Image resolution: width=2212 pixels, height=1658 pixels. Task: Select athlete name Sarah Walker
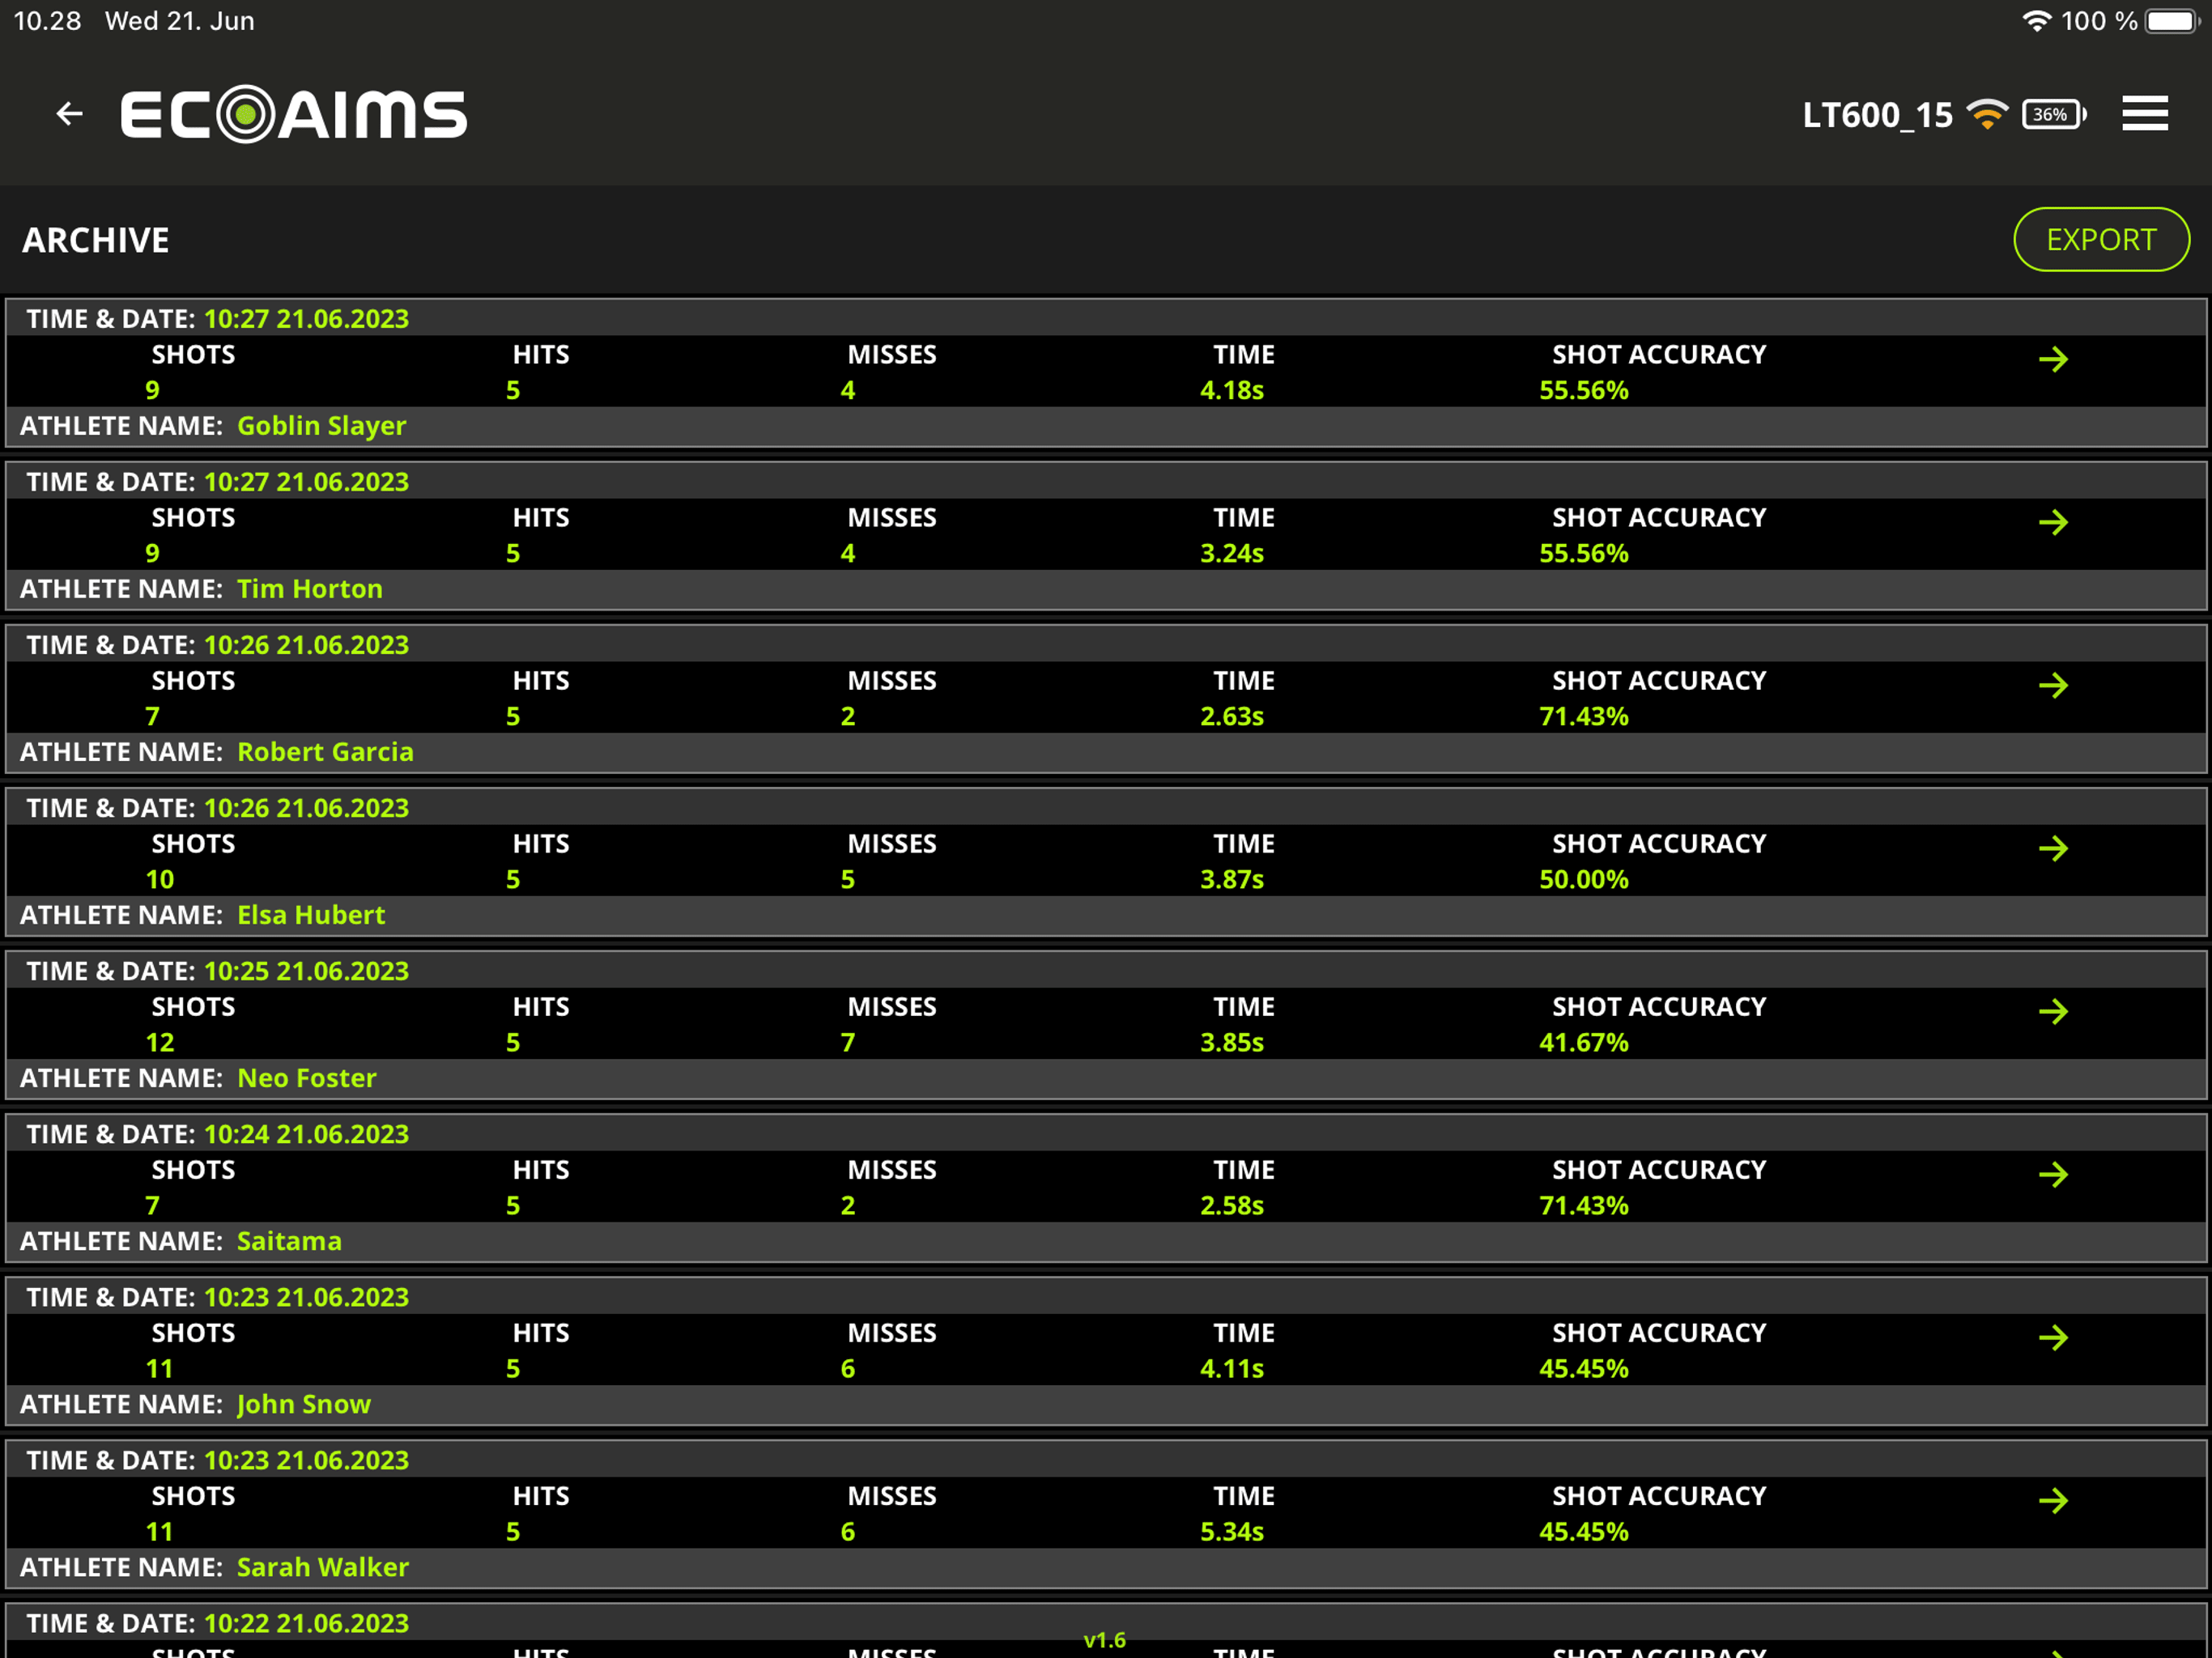click(323, 1567)
